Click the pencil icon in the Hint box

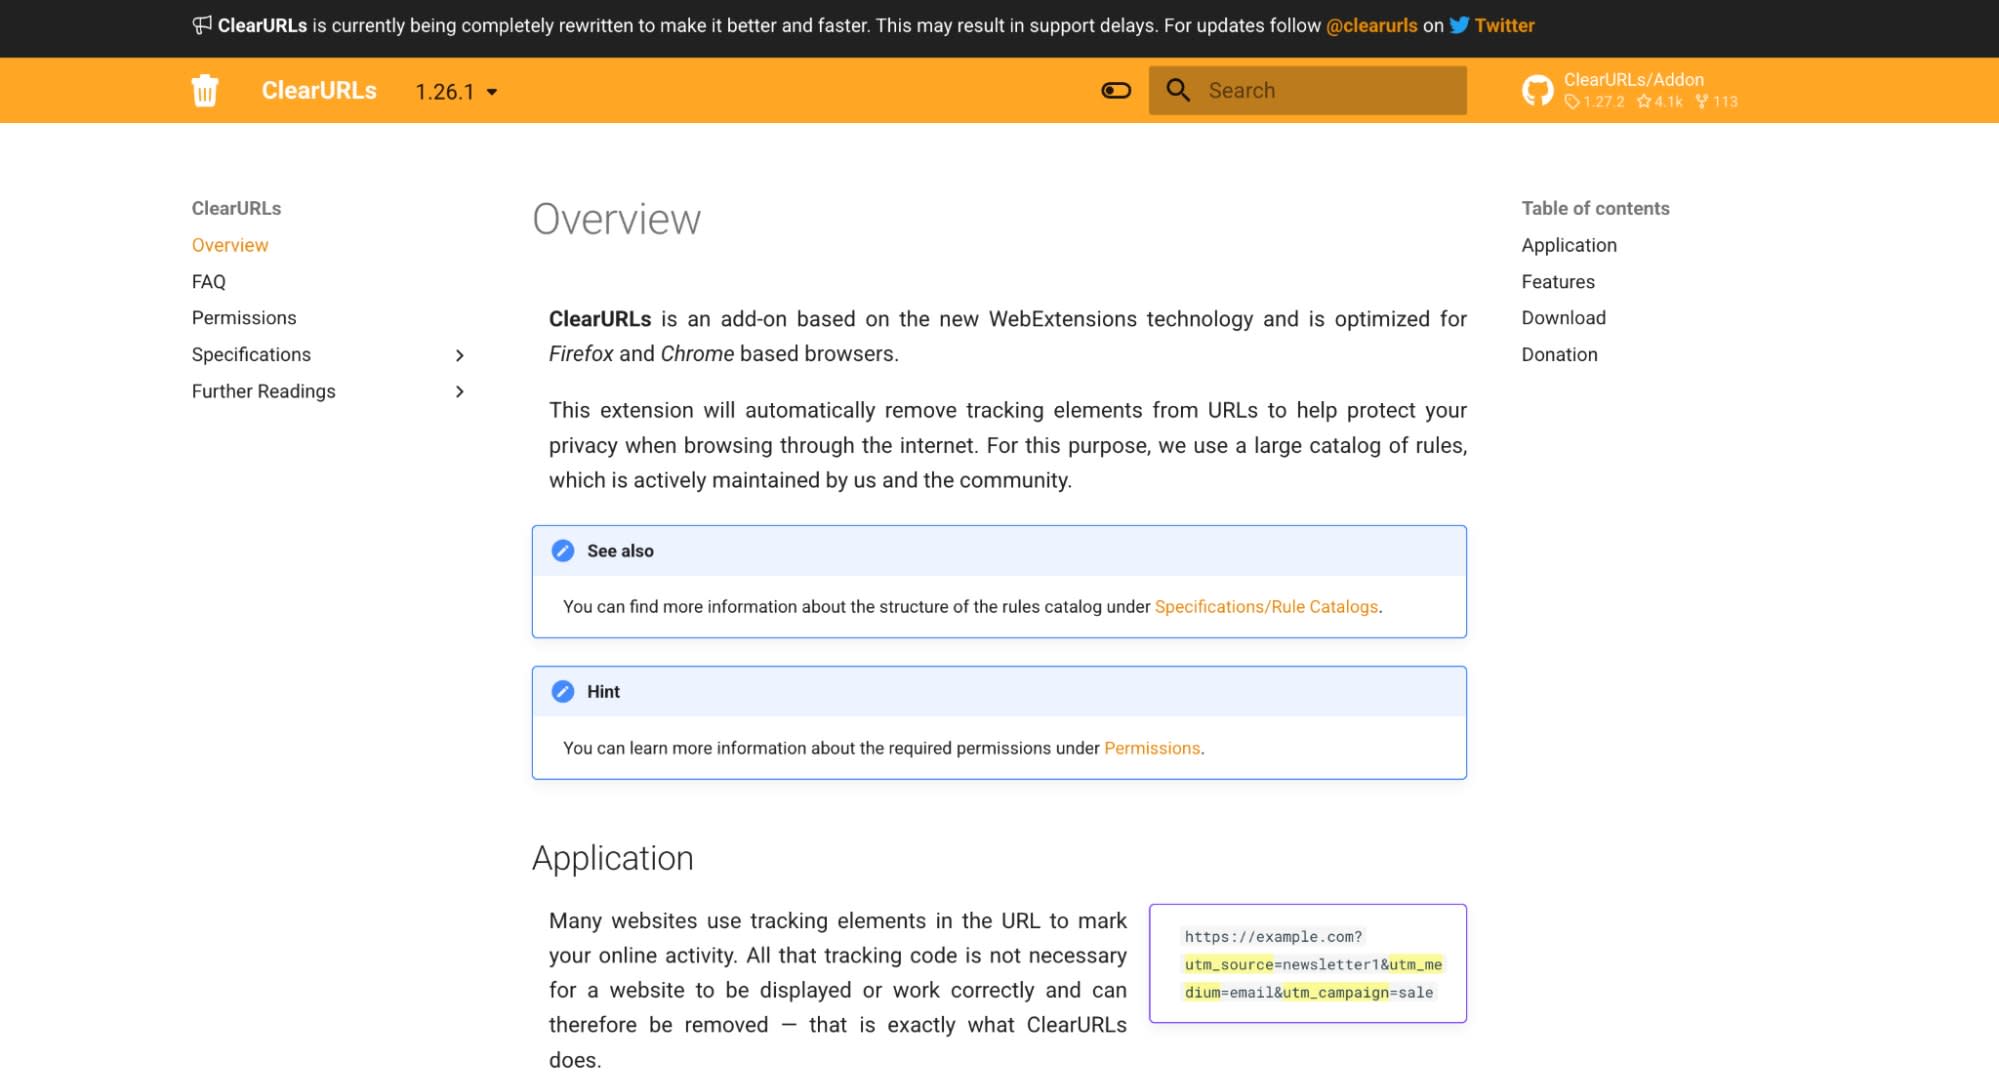[x=562, y=690]
